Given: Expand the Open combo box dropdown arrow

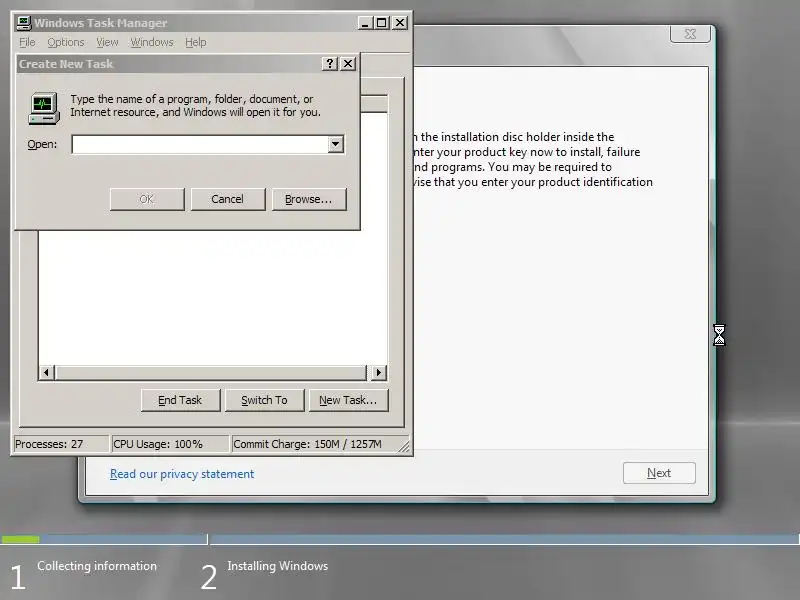Looking at the screenshot, I should (335, 144).
